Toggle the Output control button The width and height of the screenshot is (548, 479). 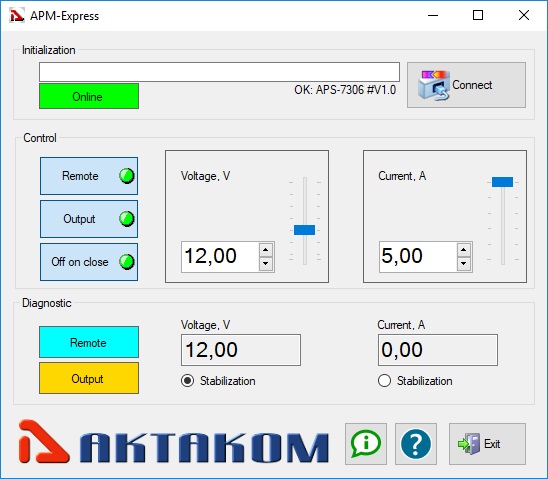coord(89,219)
